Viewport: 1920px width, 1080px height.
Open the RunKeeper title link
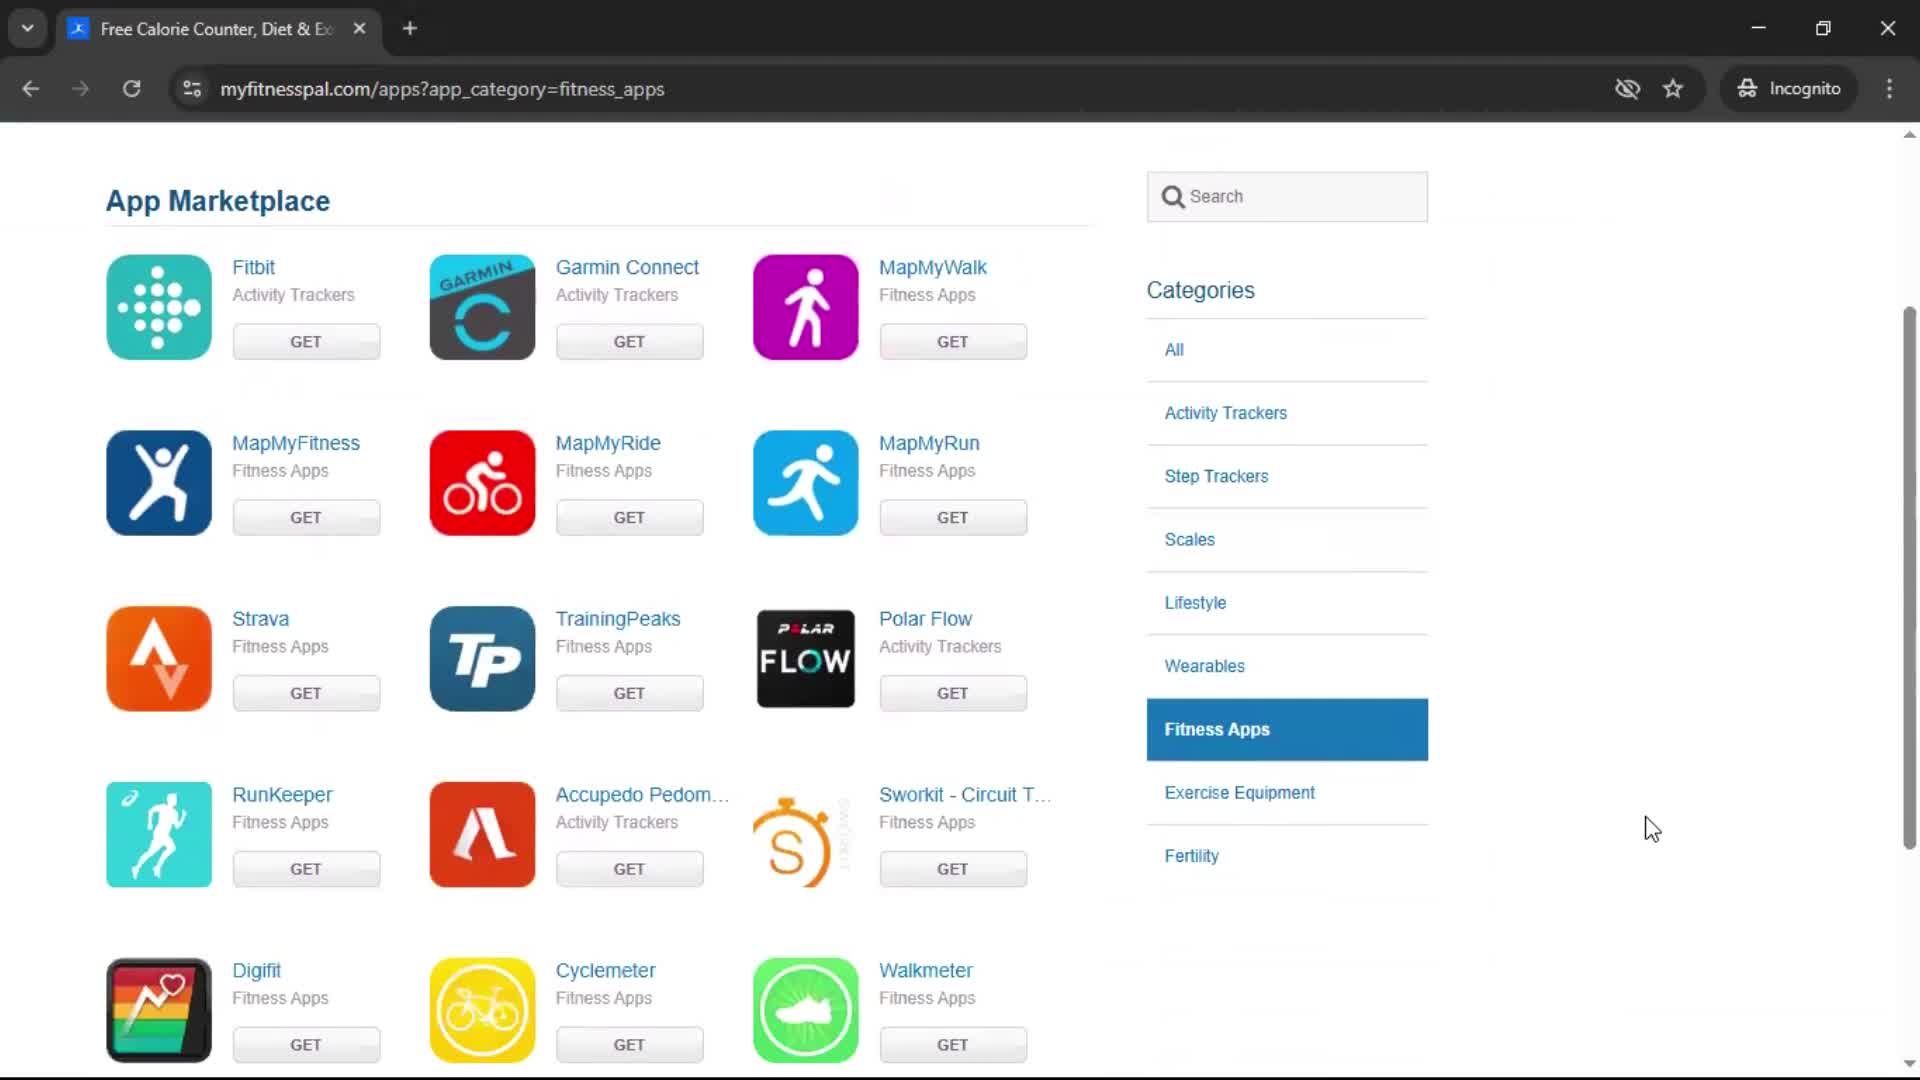point(282,795)
